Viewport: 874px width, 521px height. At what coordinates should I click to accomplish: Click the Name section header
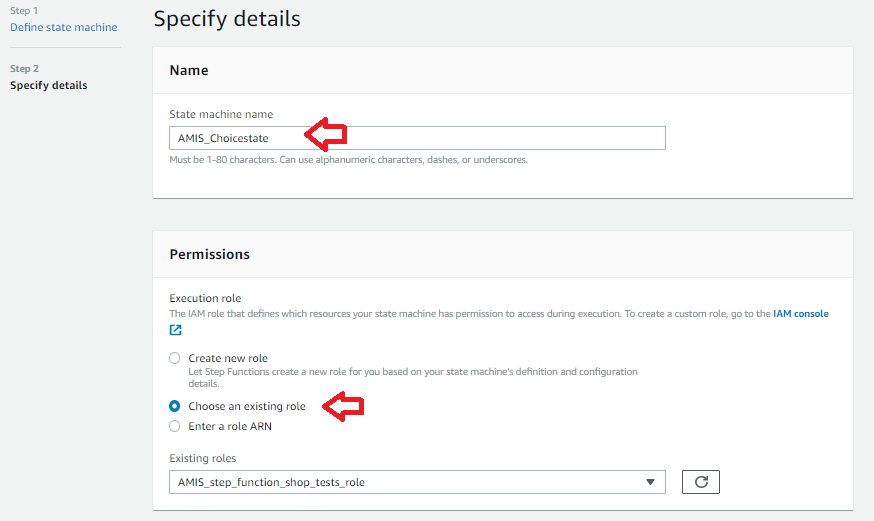click(x=189, y=70)
